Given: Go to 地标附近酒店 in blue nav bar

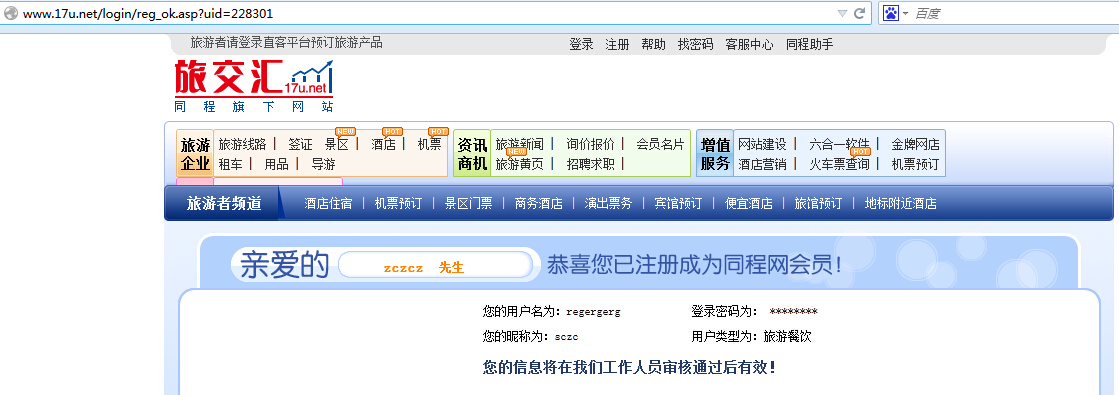Looking at the screenshot, I should click(x=901, y=204).
